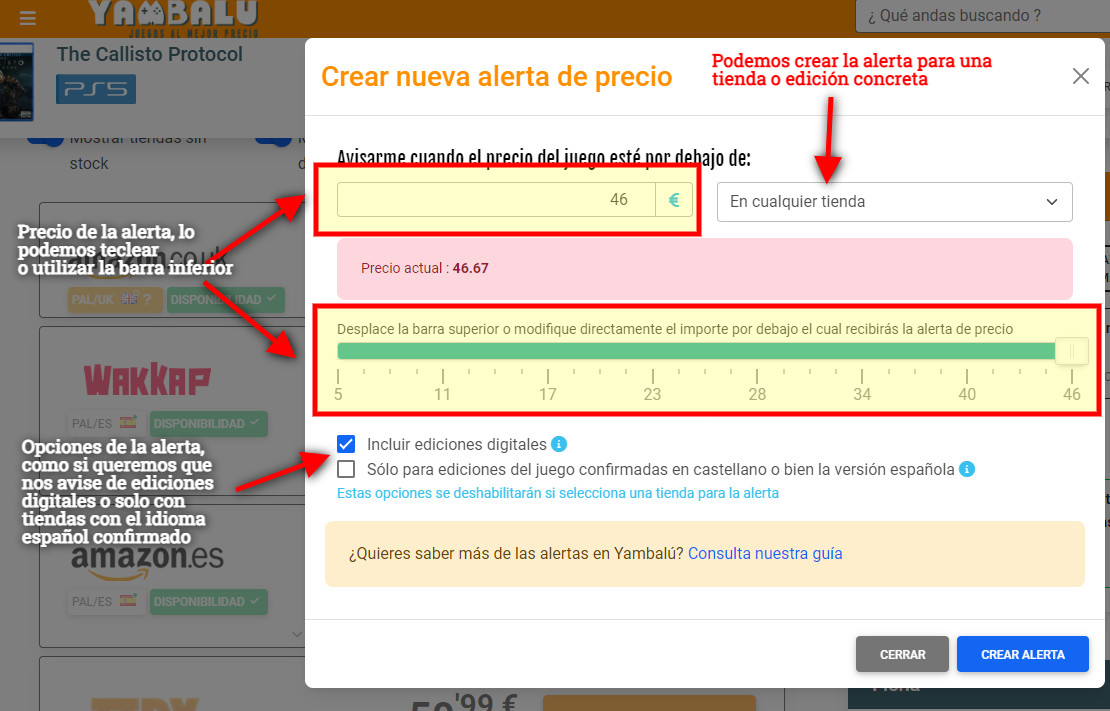Screen dimensions: 1110x711
Task: Uncheck Incluir ediciones digitales checkbox
Action: coord(346,444)
